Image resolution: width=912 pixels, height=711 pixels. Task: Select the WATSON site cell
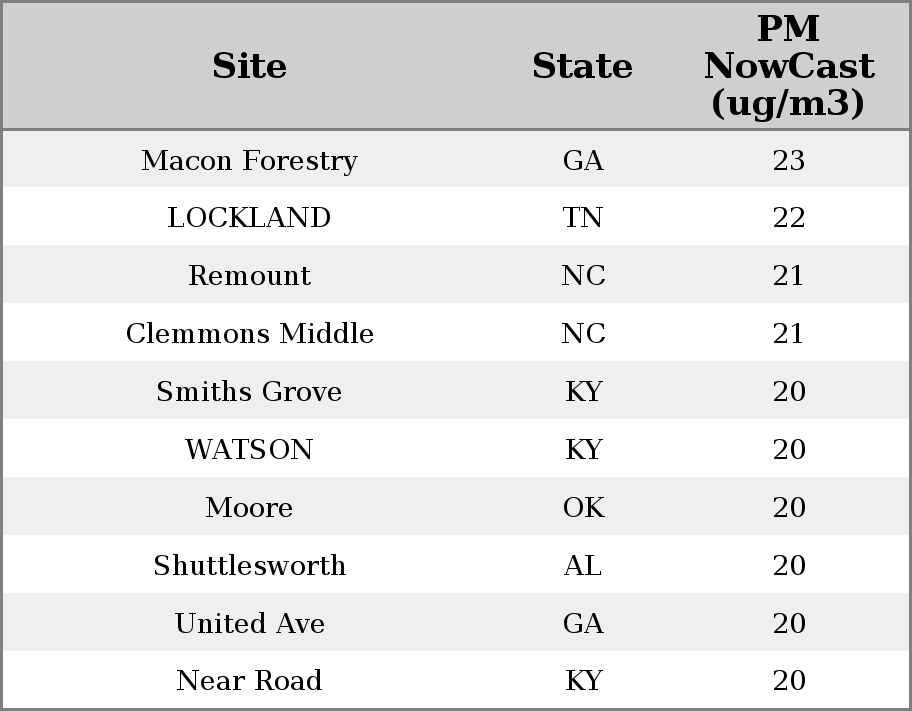pyautogui.click(x=250, y=449)
